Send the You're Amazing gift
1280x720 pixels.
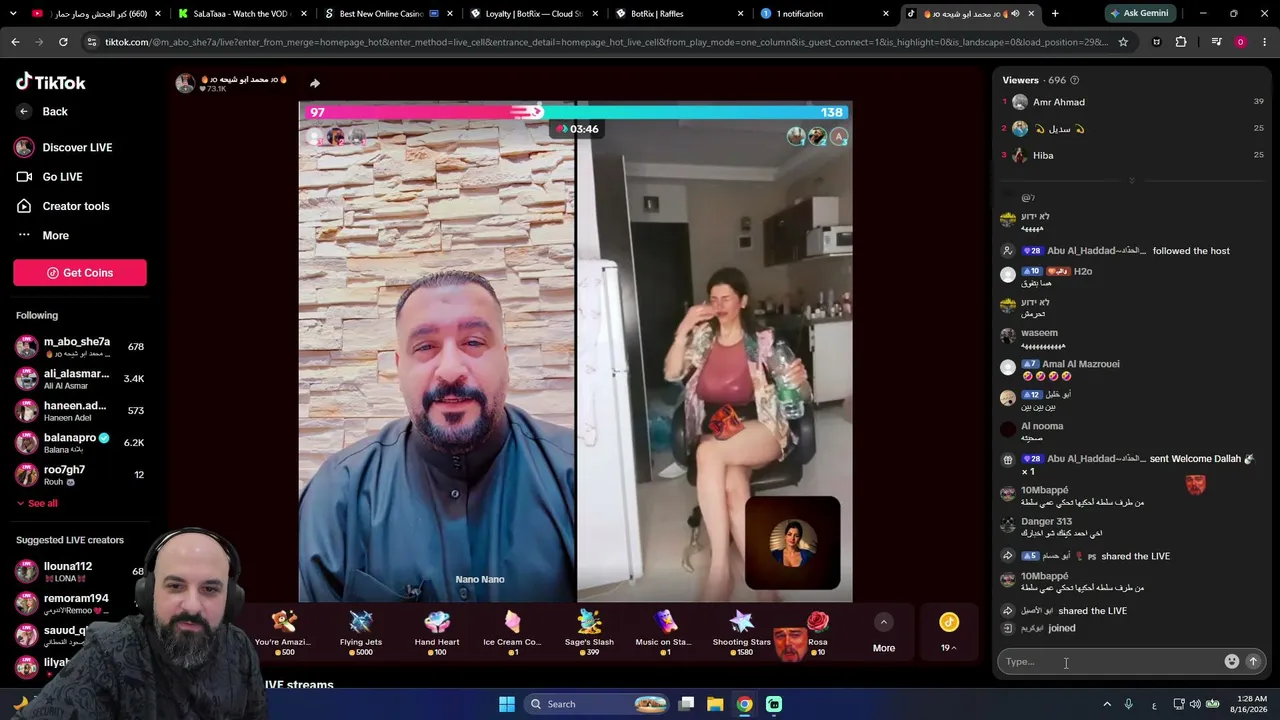click(x=283, y=633)
